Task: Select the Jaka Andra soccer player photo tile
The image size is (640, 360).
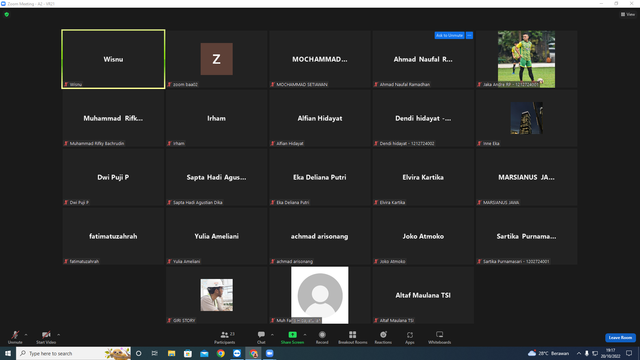Action: click(527, 59)
